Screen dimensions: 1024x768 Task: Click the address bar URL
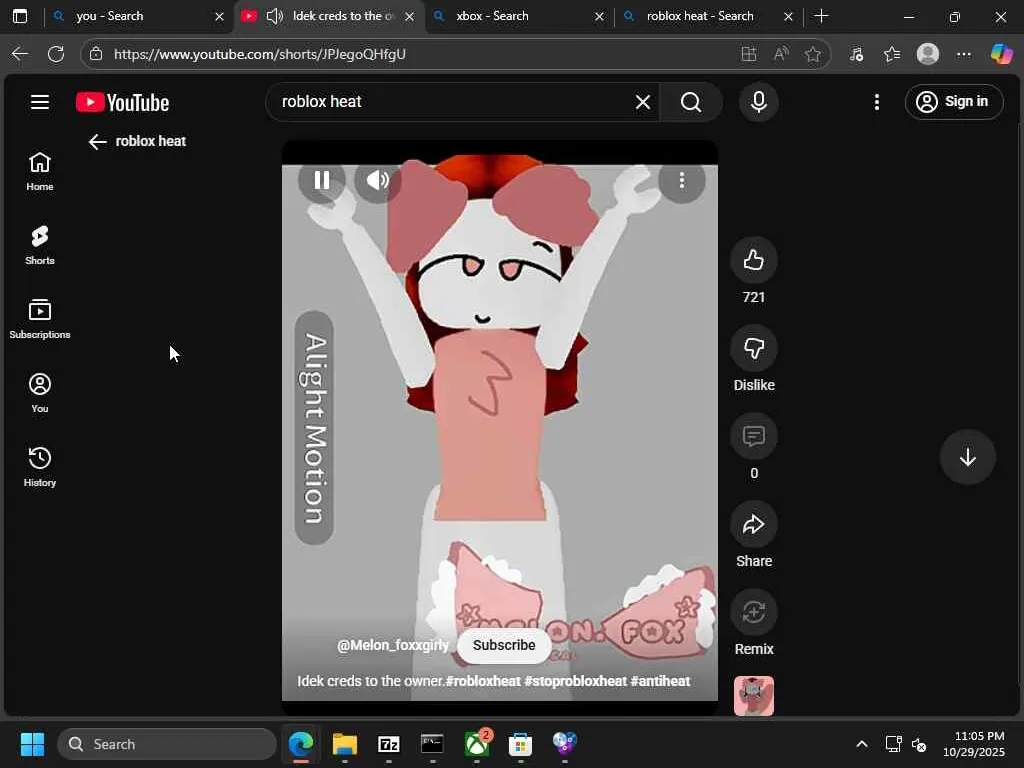tap(260, 54)
